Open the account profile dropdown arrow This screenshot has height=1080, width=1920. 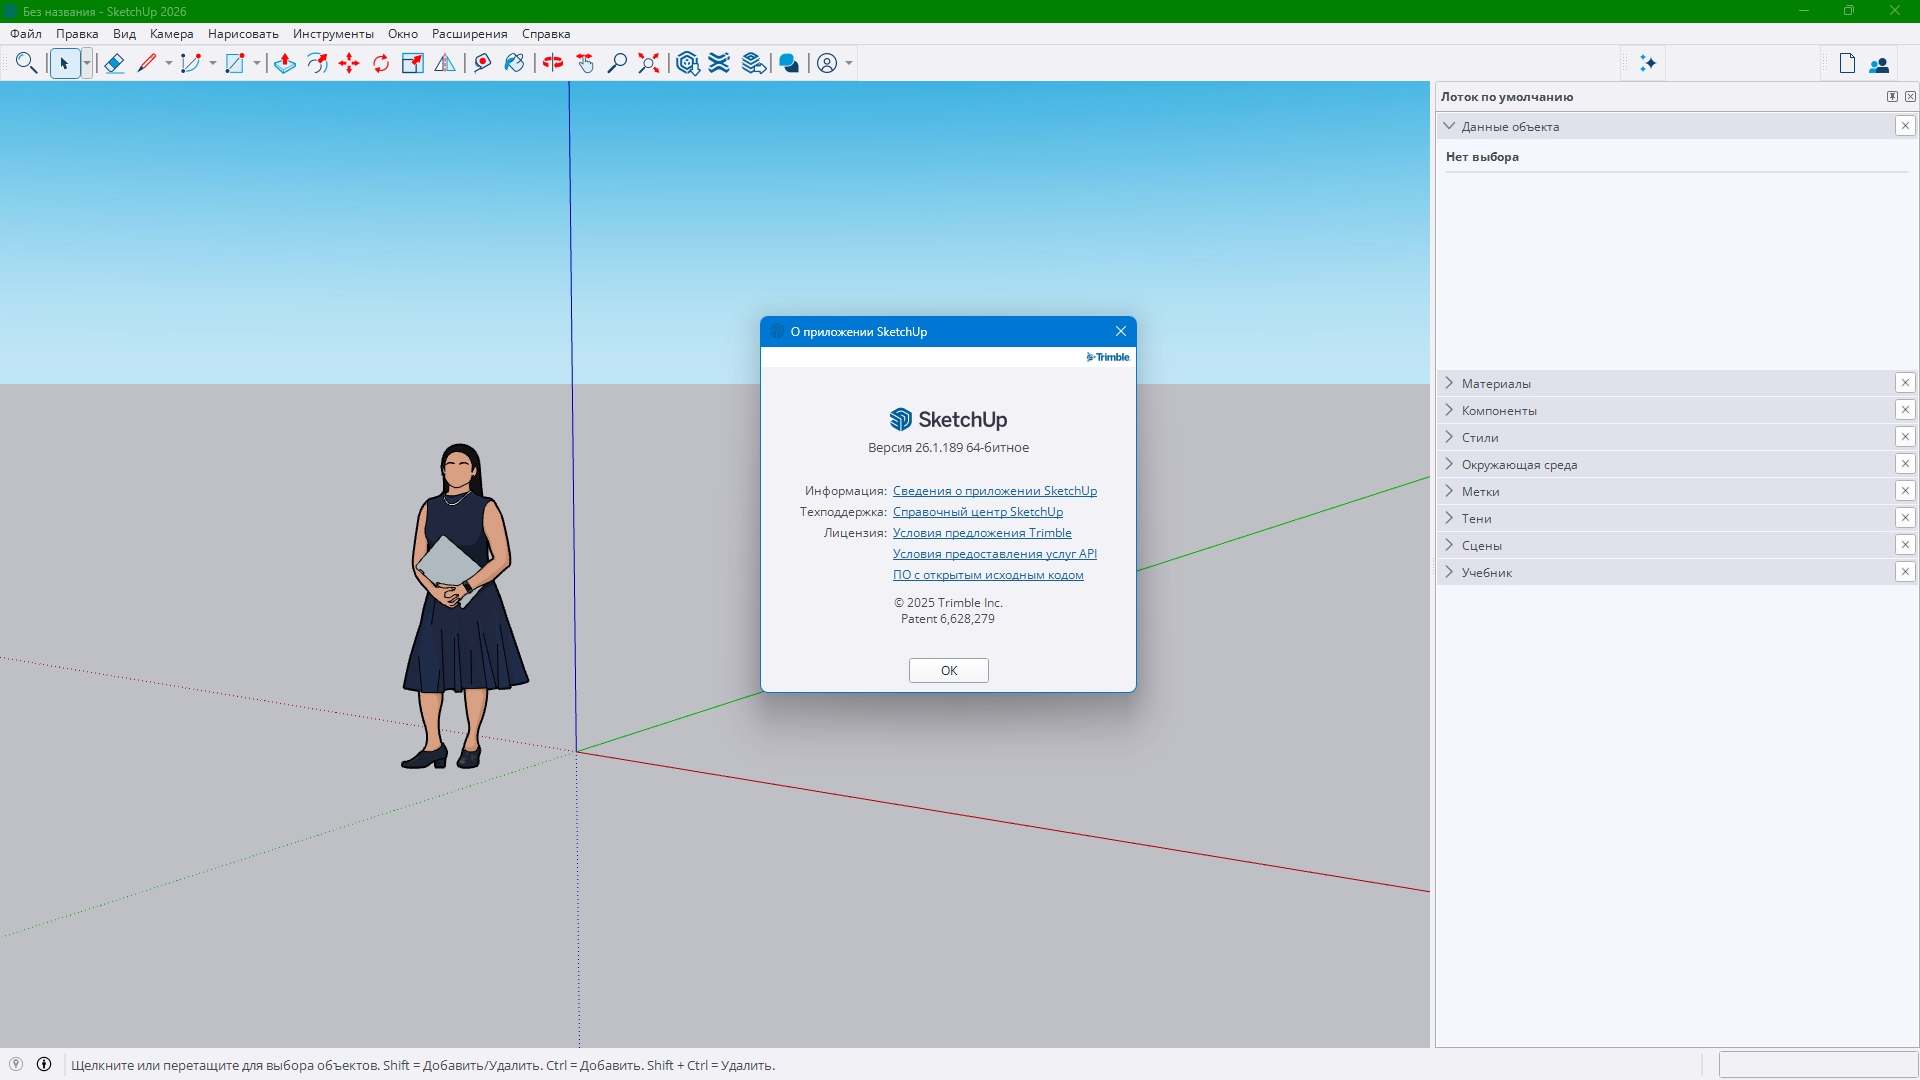(849, 64)
